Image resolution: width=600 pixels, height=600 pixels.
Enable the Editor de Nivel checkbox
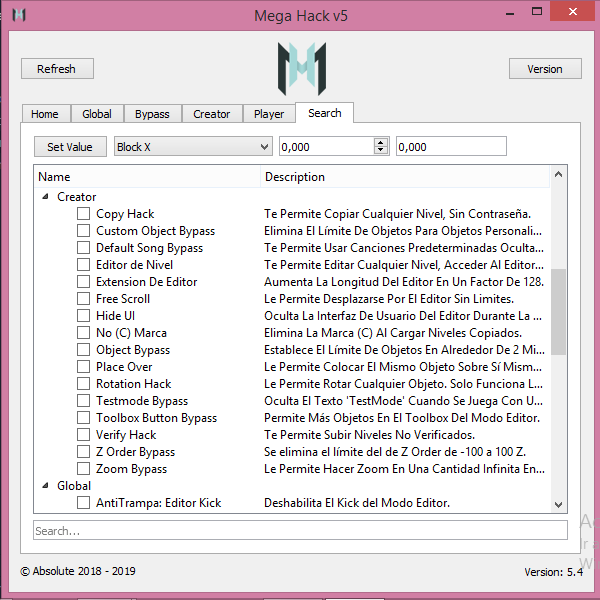[83, 264]
